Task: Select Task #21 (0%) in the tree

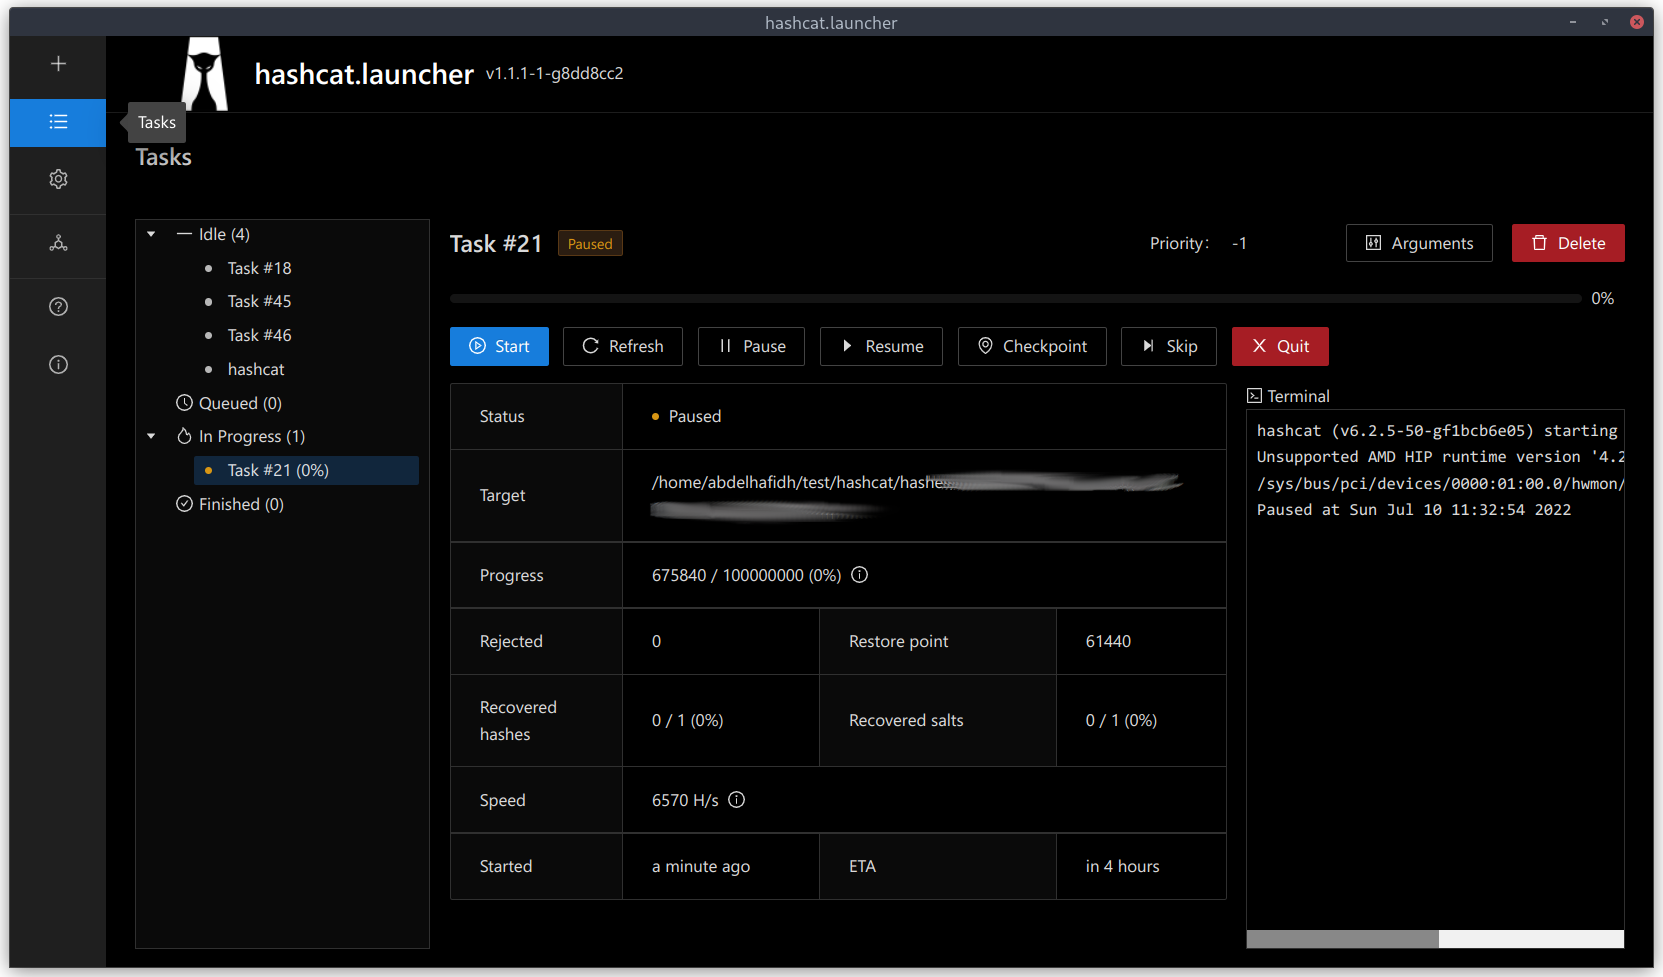Action: [x=306, y=470]
